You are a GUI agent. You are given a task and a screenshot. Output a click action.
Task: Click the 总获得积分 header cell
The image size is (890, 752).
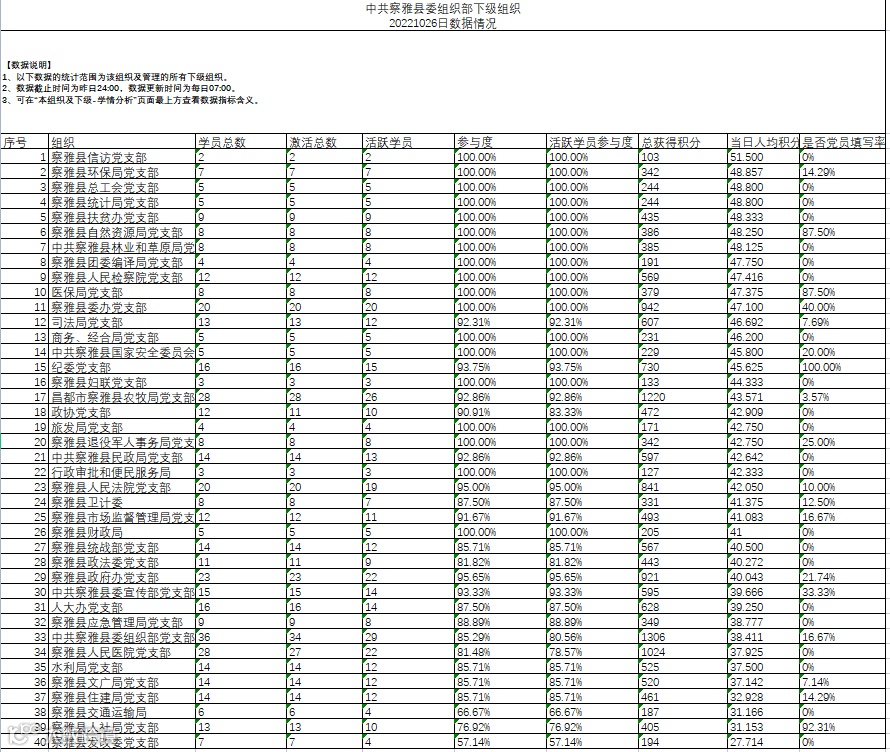point(683,142)
